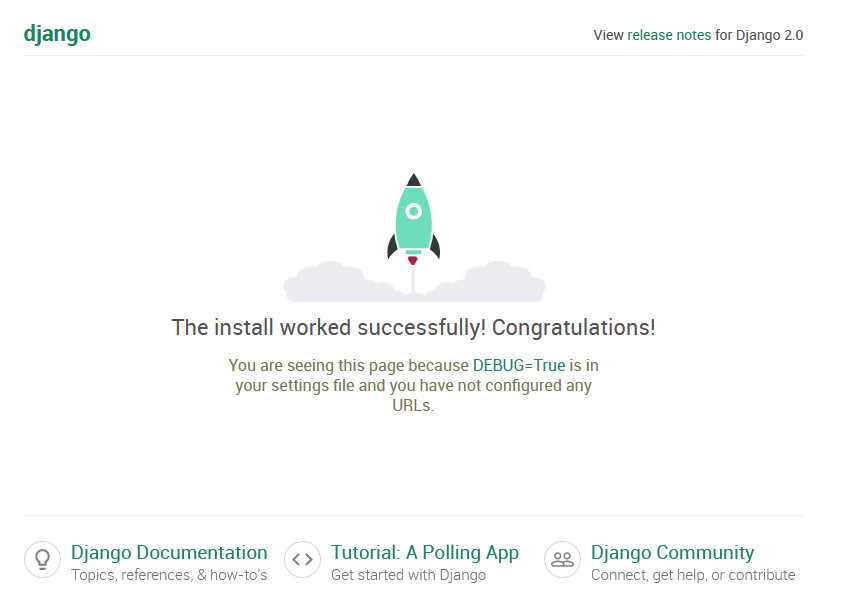The width and height of the screenshot is (845, 600).
Task: Click the red flame under the rocket
Action: tap(413, 260)
